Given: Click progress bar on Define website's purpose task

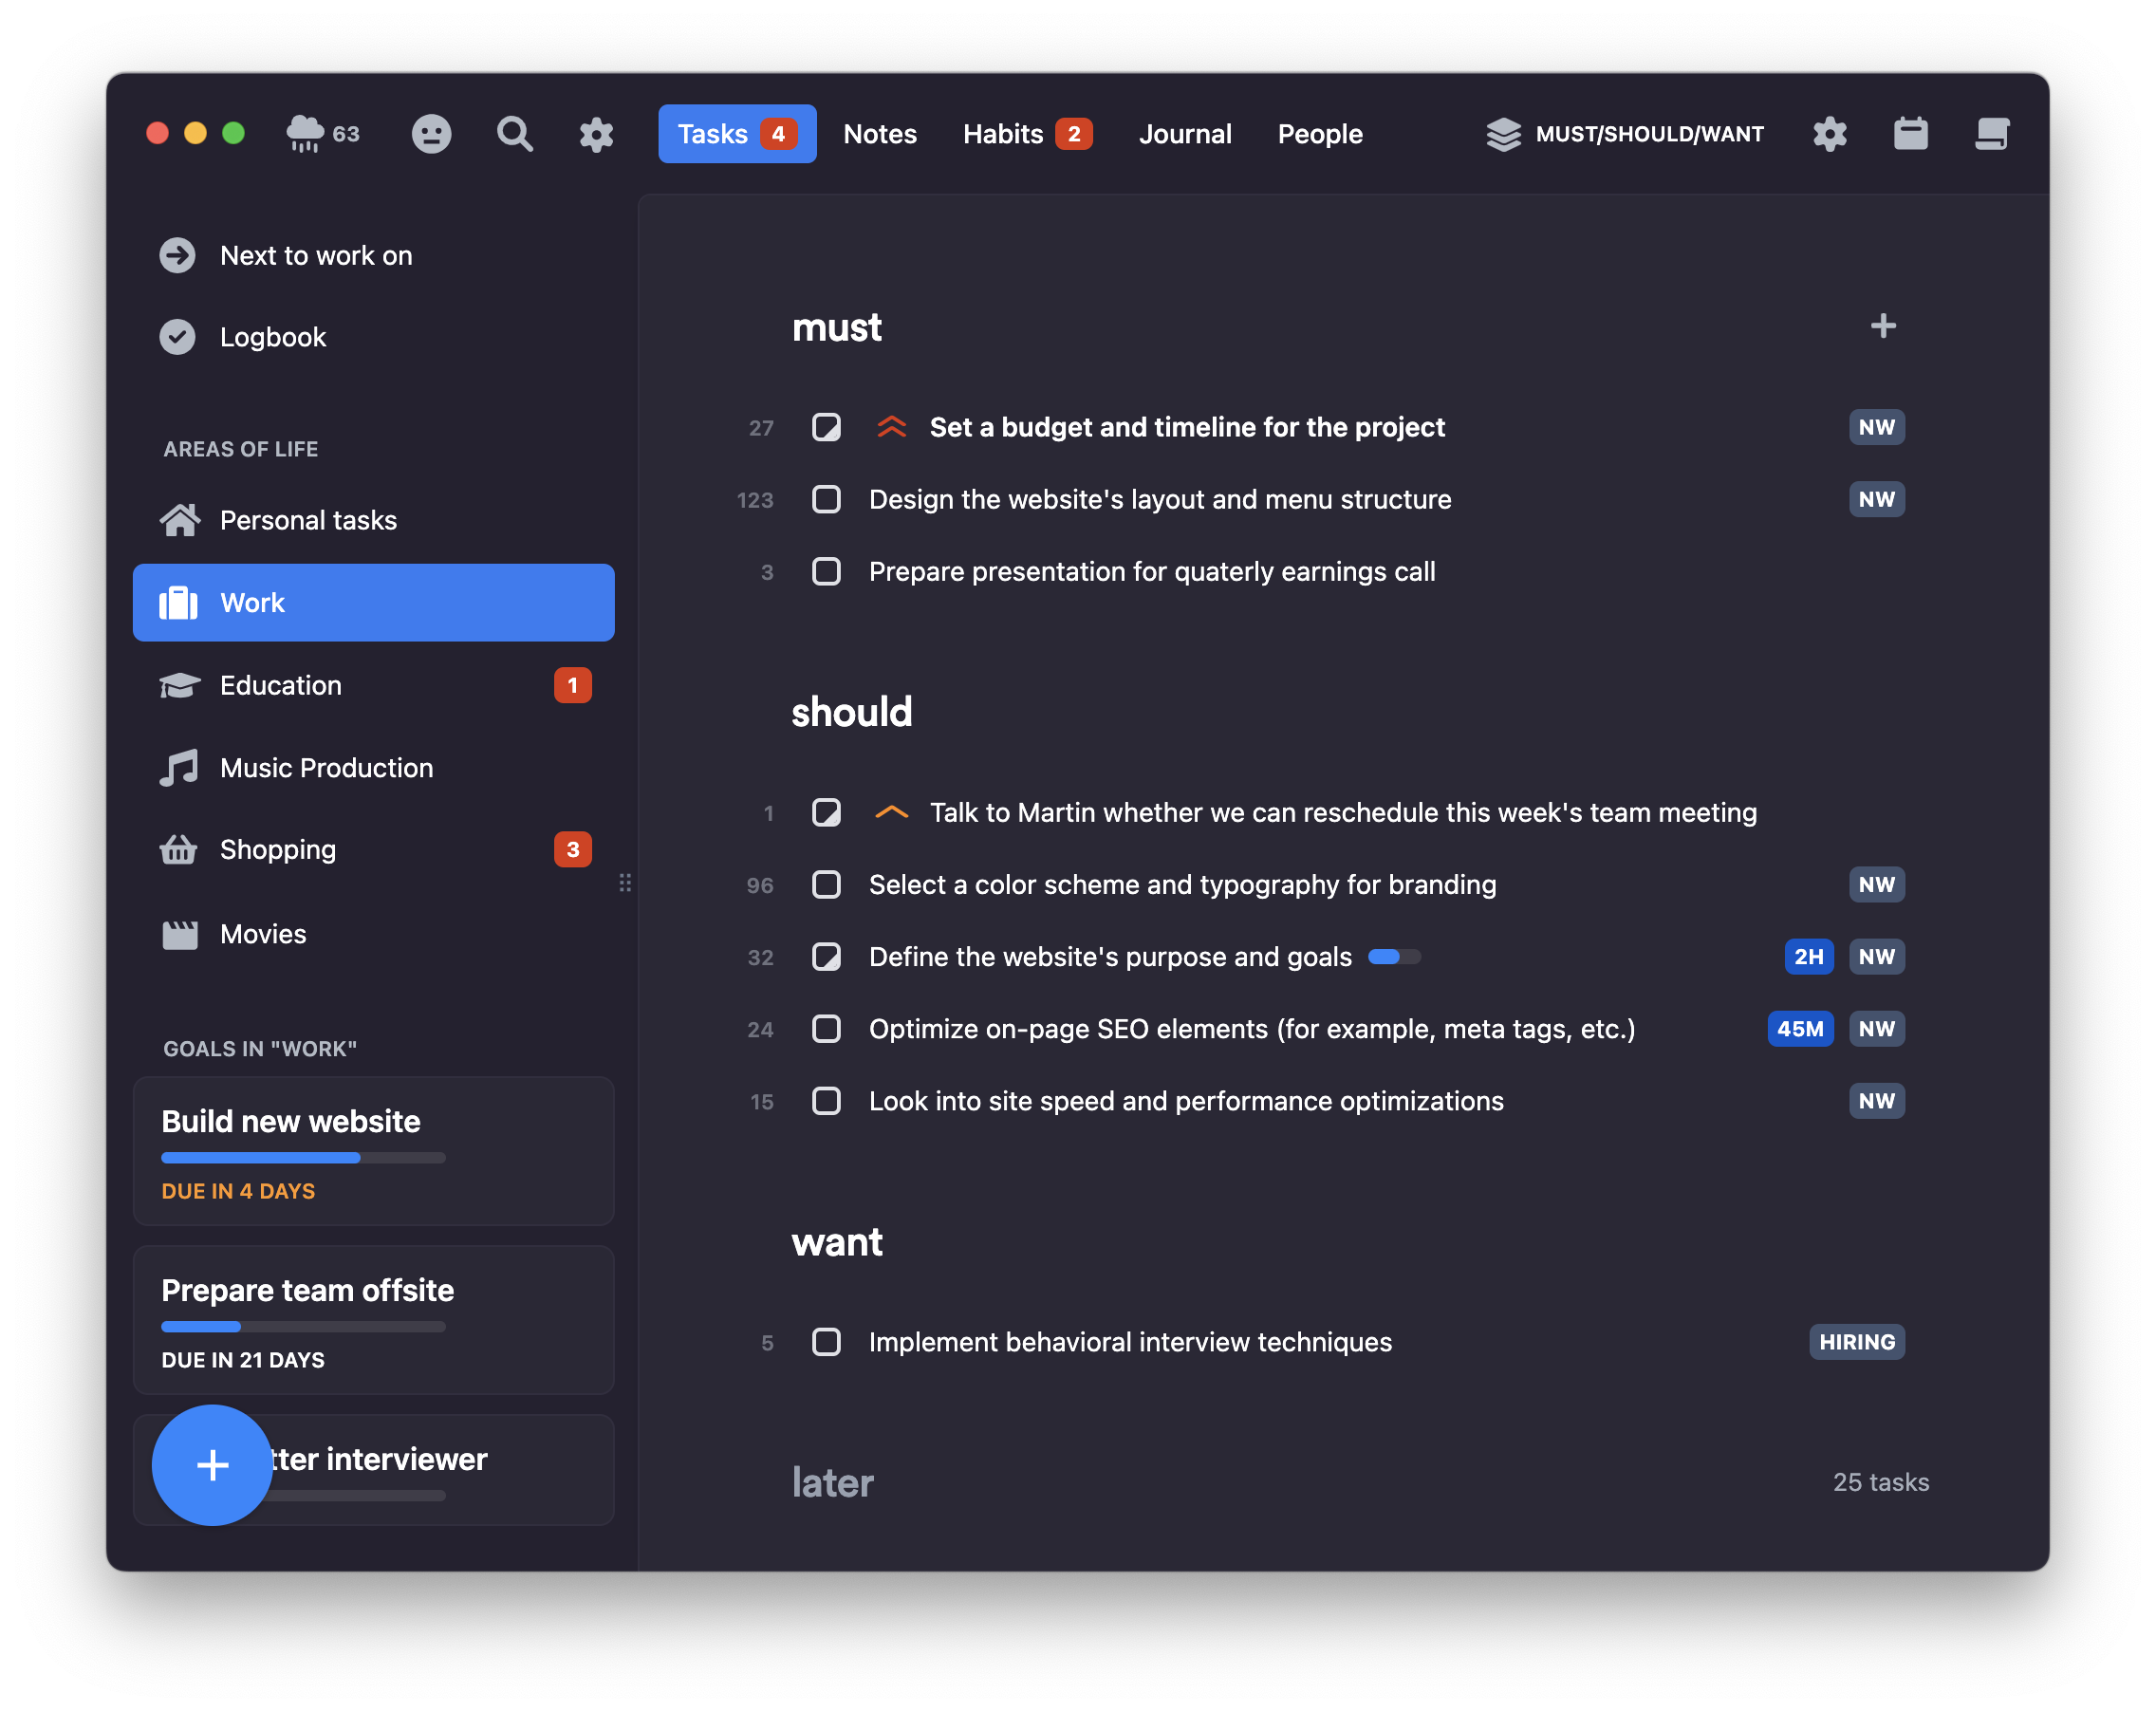Looking at the screenshot, I should (x=1393, y=957).
